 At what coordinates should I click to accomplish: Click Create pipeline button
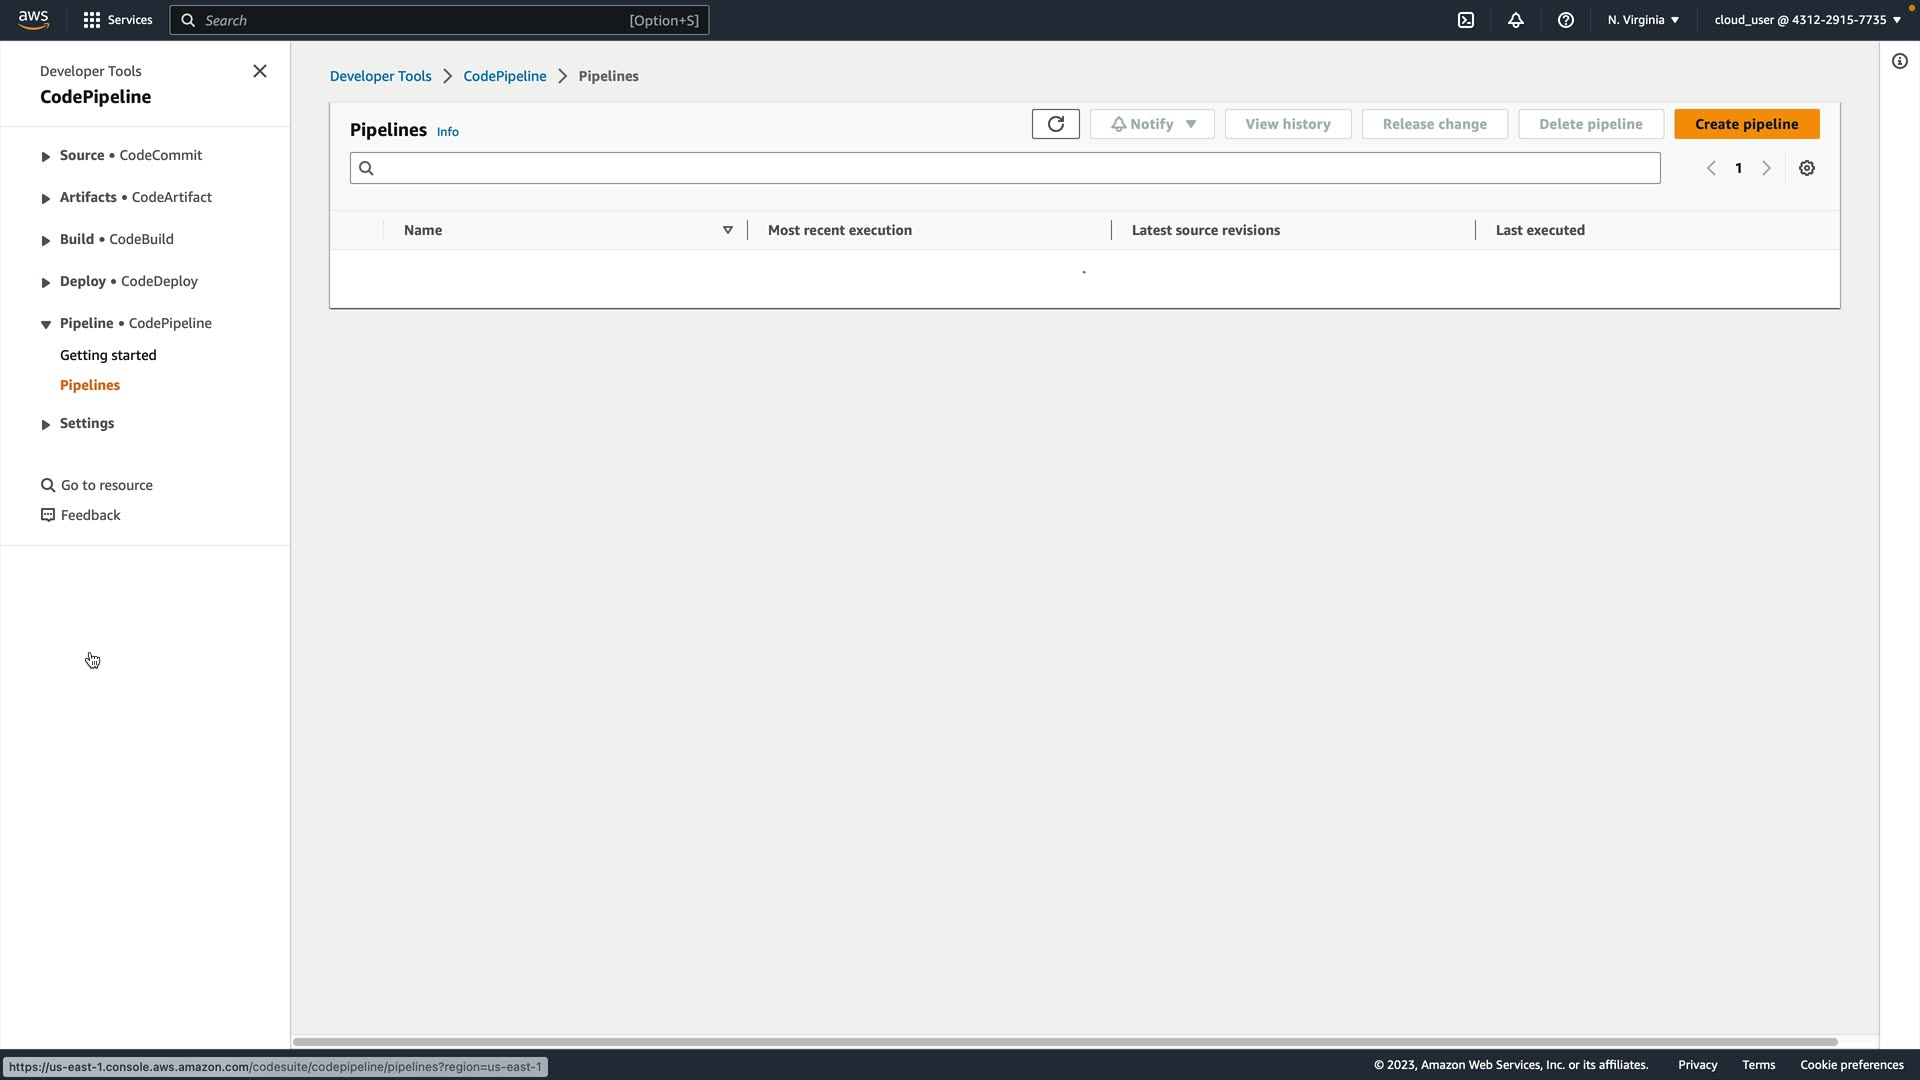pyautogui.click(x=1746, y=124)
